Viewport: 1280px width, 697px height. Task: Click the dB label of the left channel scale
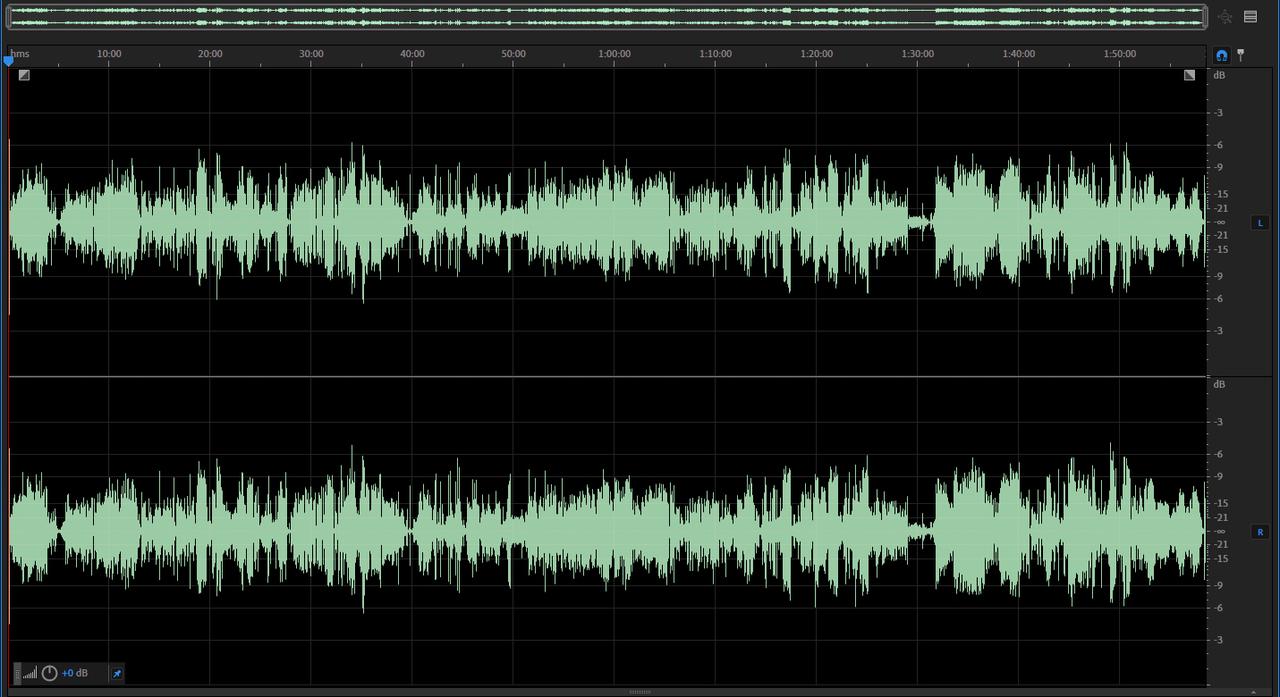pyautogui.click(x=1219, y=75)
